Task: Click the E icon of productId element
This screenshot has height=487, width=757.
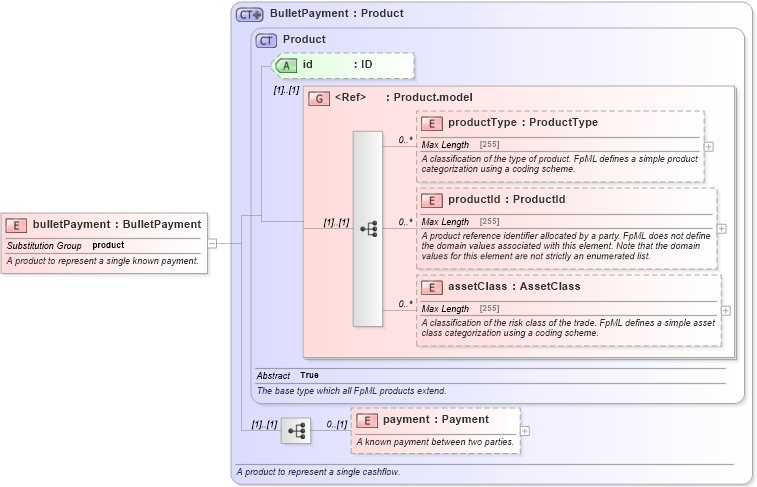Action: (432, 200)
